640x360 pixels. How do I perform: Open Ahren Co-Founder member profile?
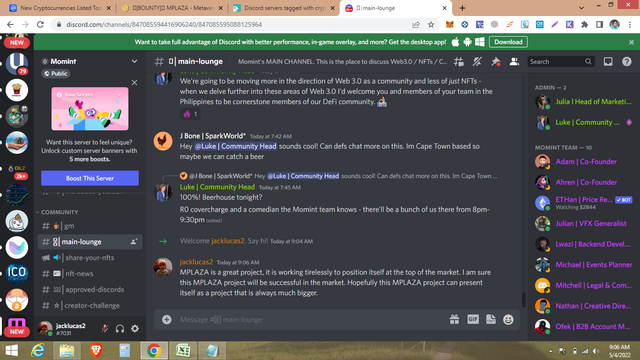(583, 182)
